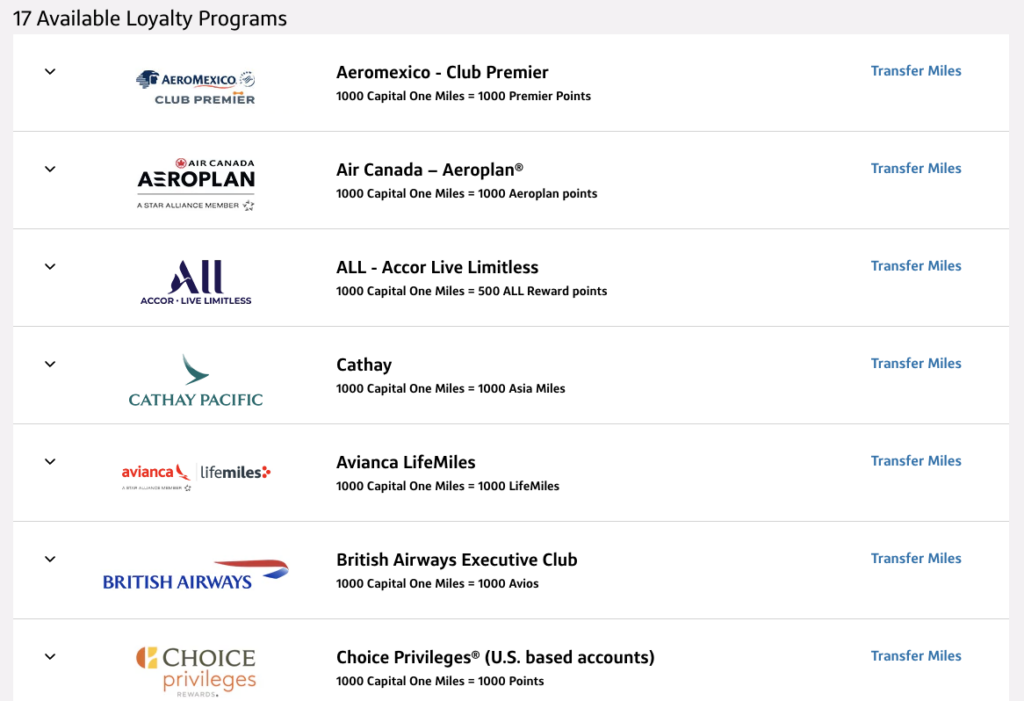Transfer miles to Cathay Asia Miles
1024x701 pixels.
[x=916, y=363]
